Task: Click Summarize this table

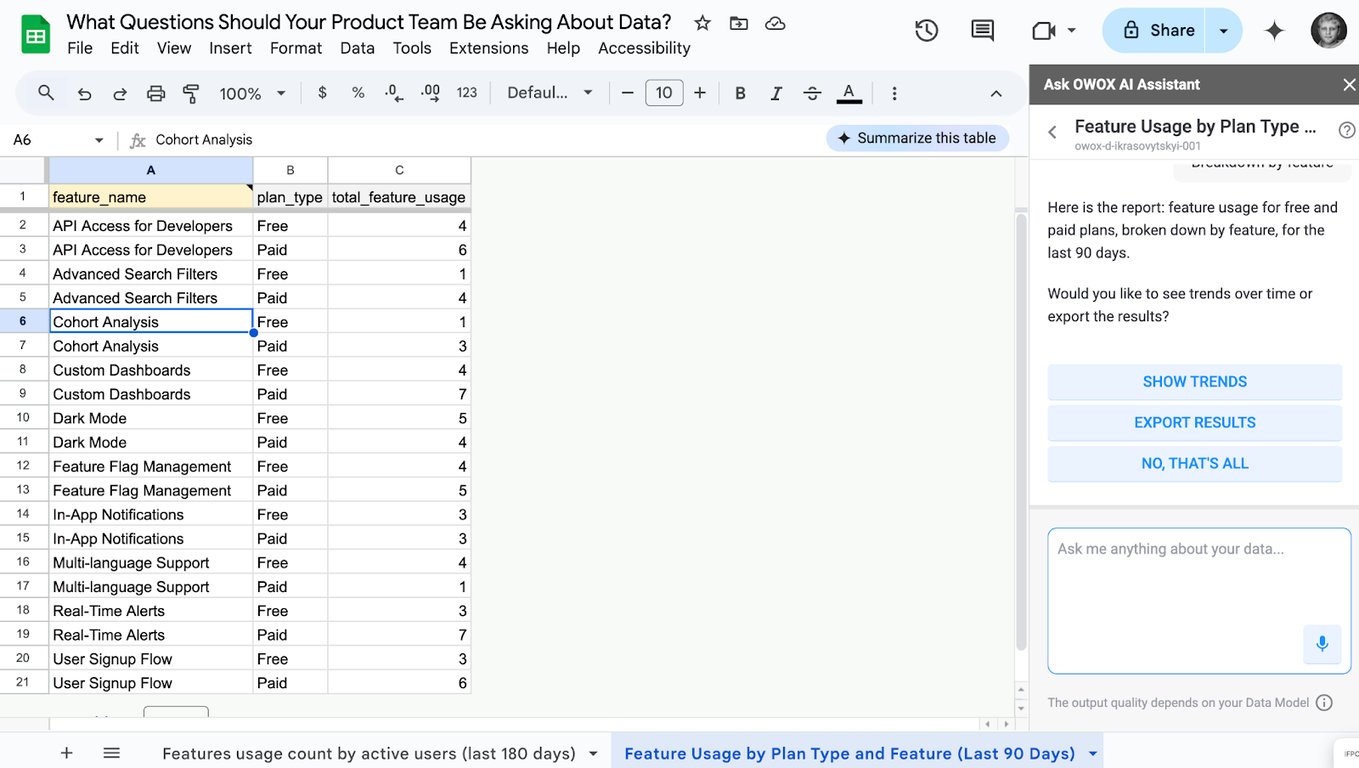Action: (917, 138)
